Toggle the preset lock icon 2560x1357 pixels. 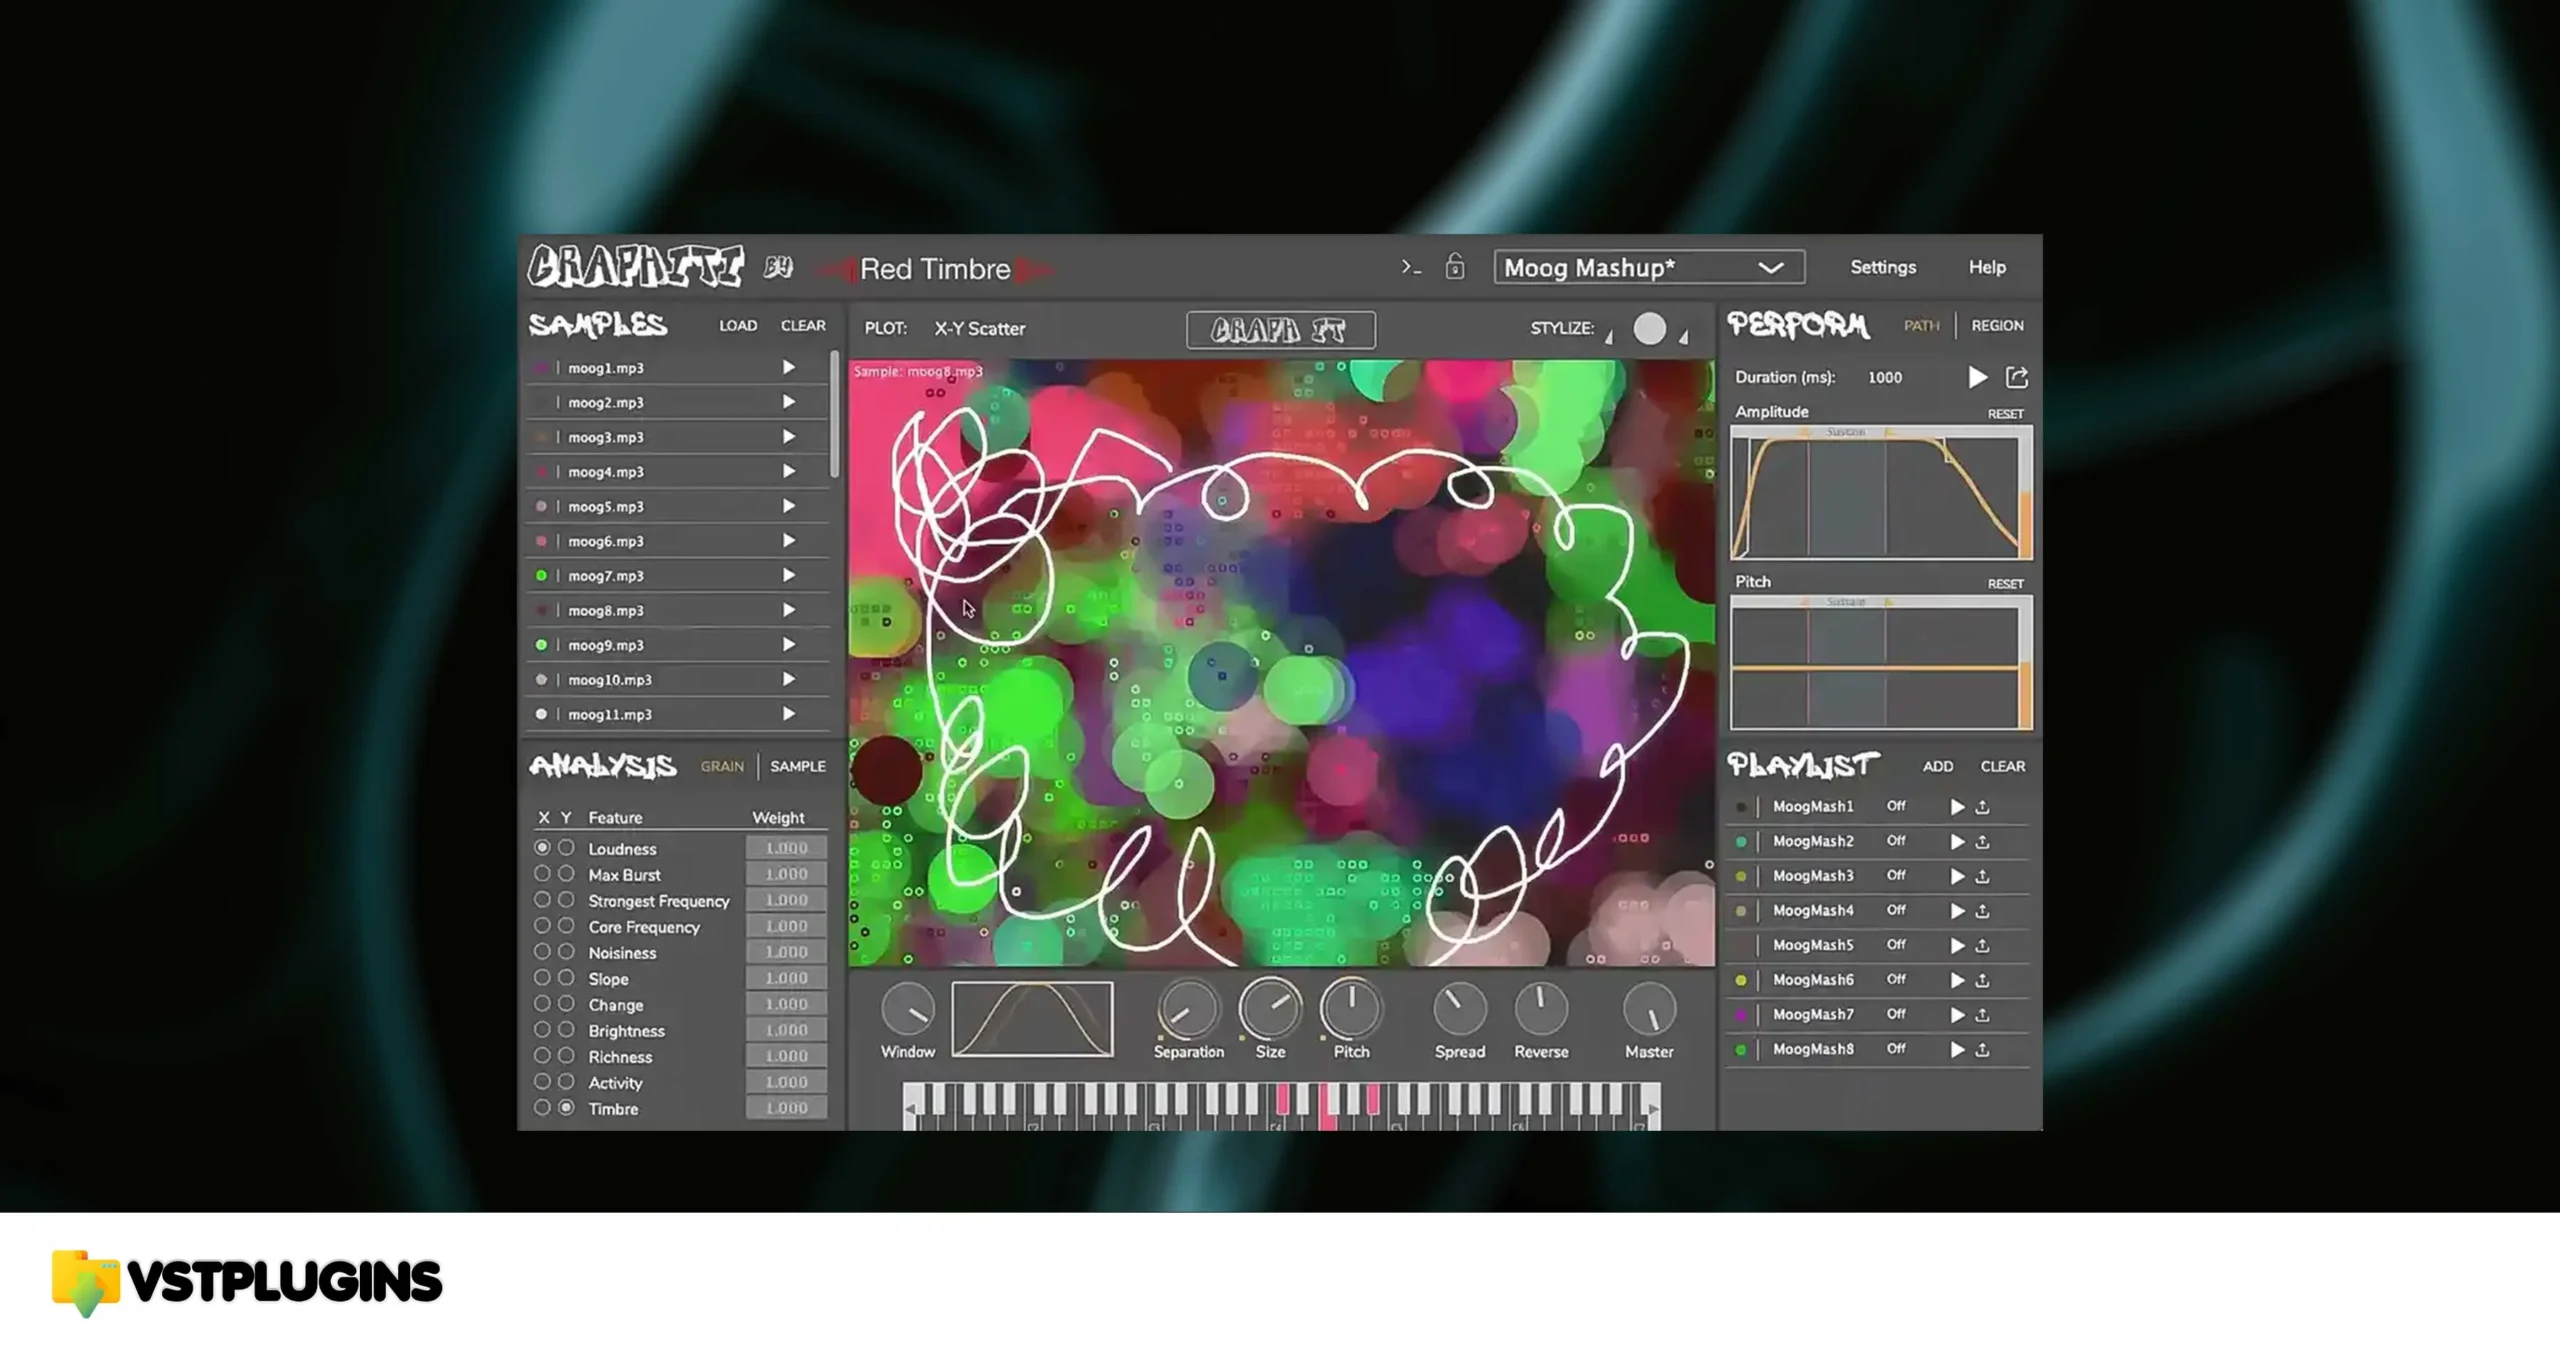point(1455,266)
